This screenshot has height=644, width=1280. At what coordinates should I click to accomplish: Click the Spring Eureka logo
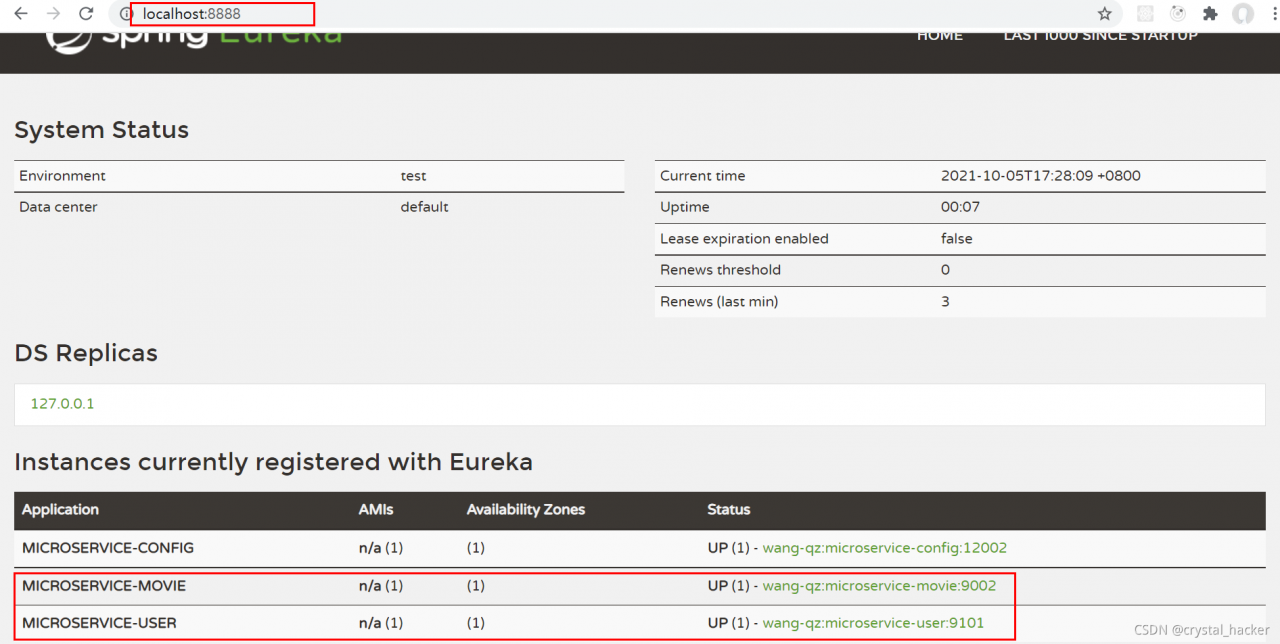click(x=194, y=40)
